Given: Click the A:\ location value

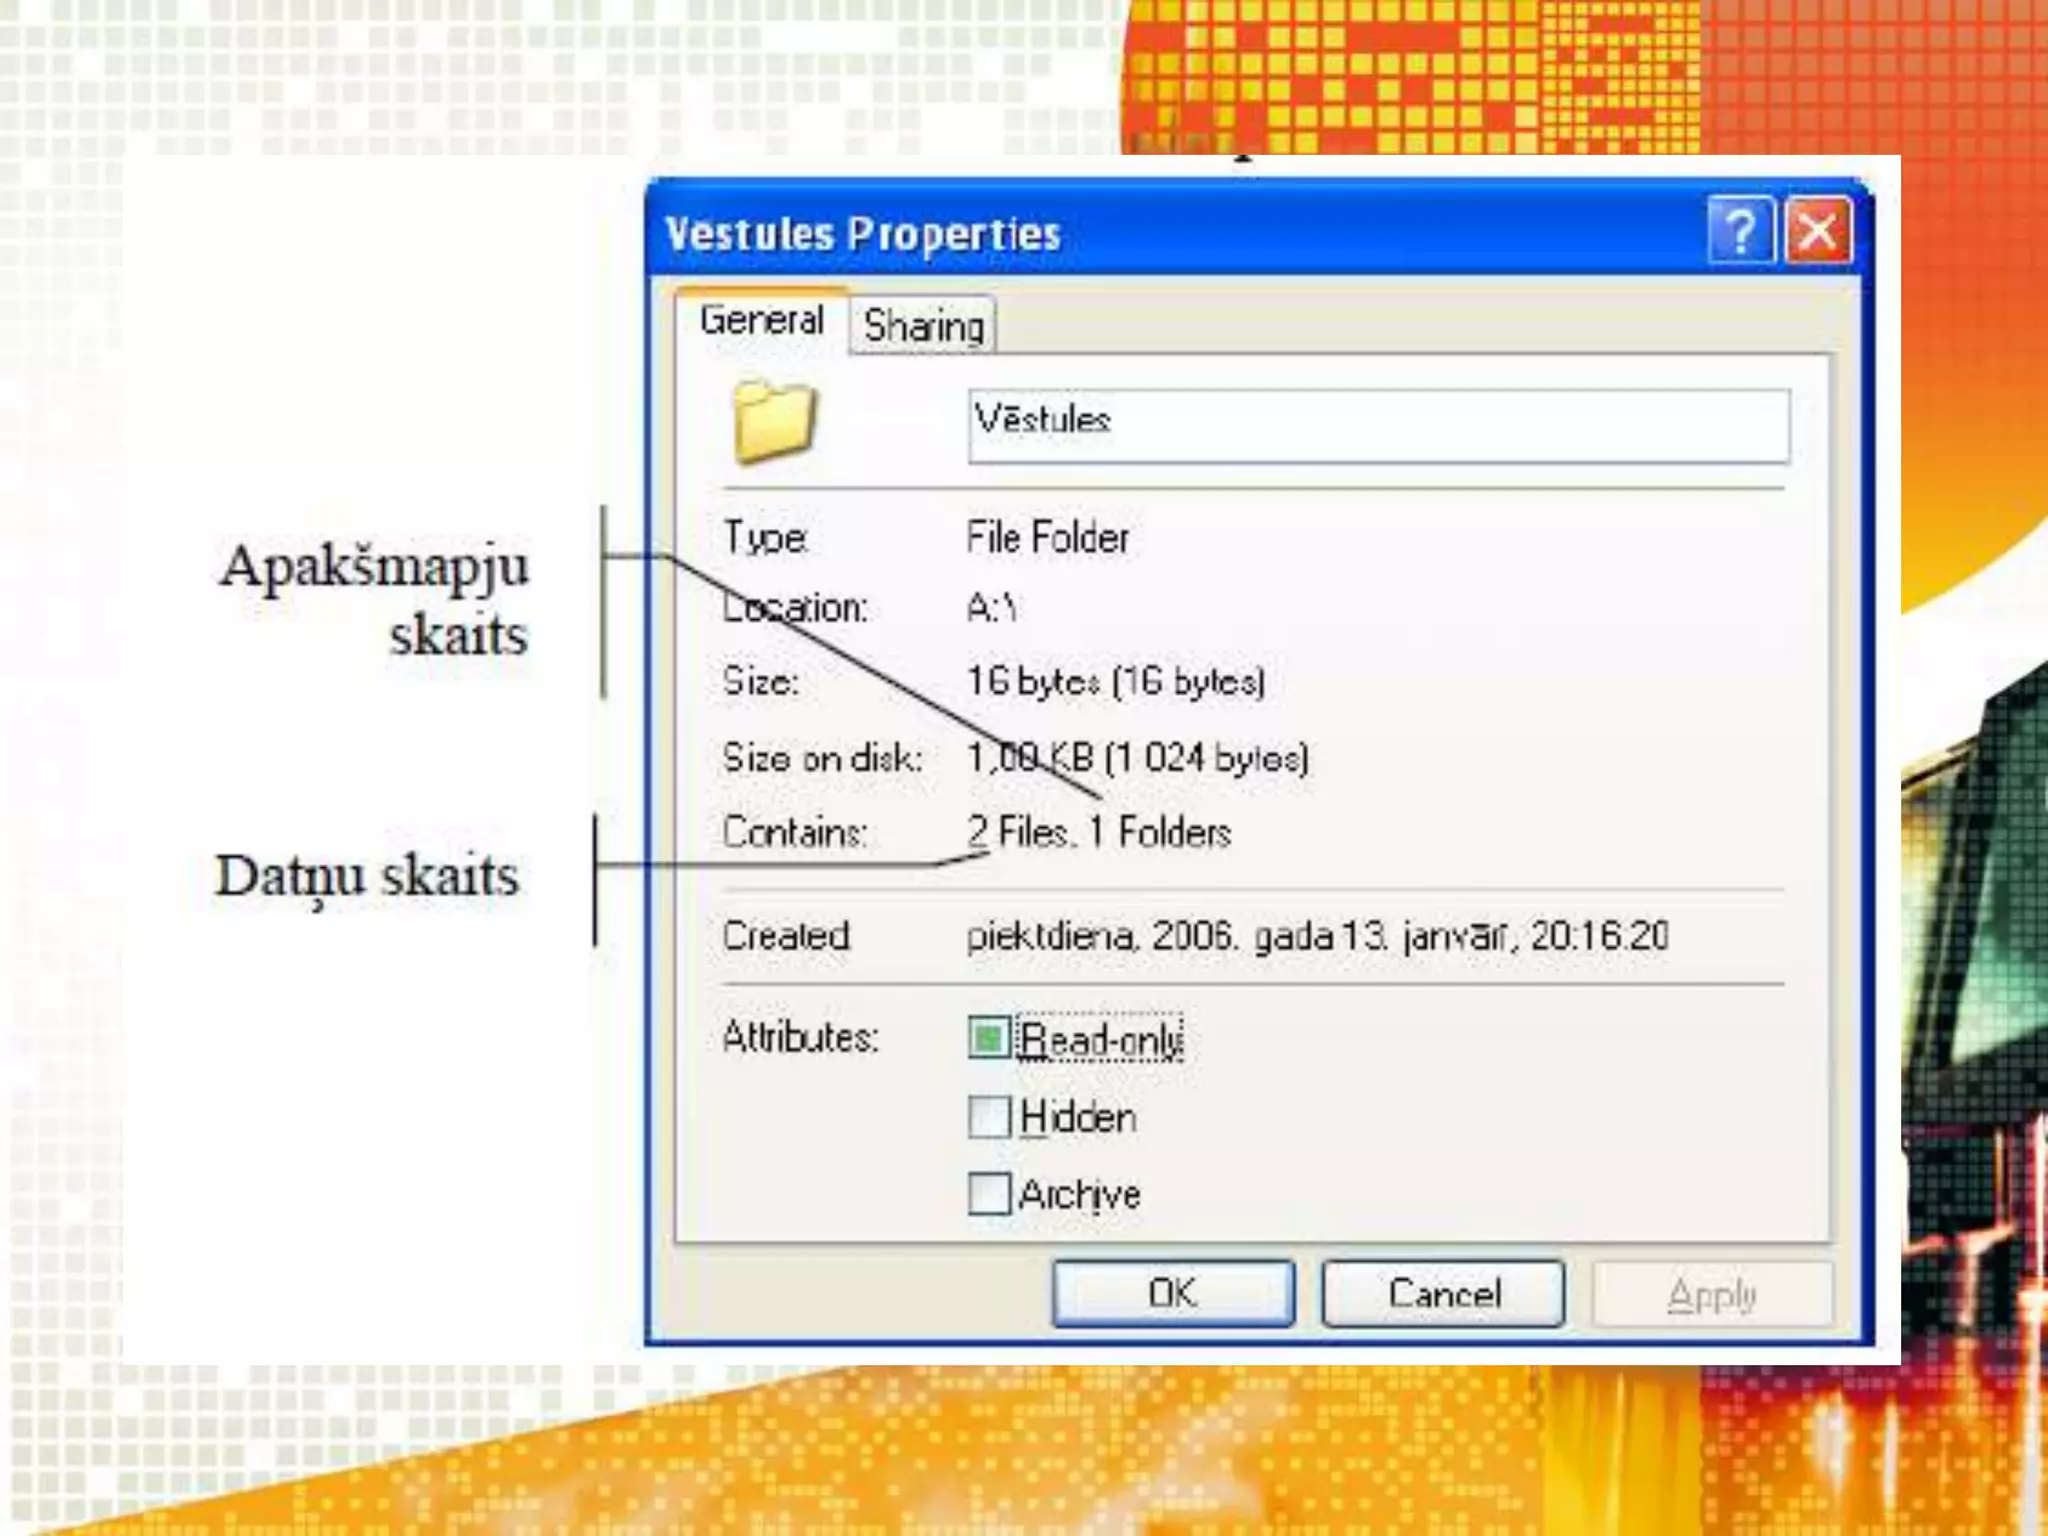Looking at the screenshot, I should point(991,607).
